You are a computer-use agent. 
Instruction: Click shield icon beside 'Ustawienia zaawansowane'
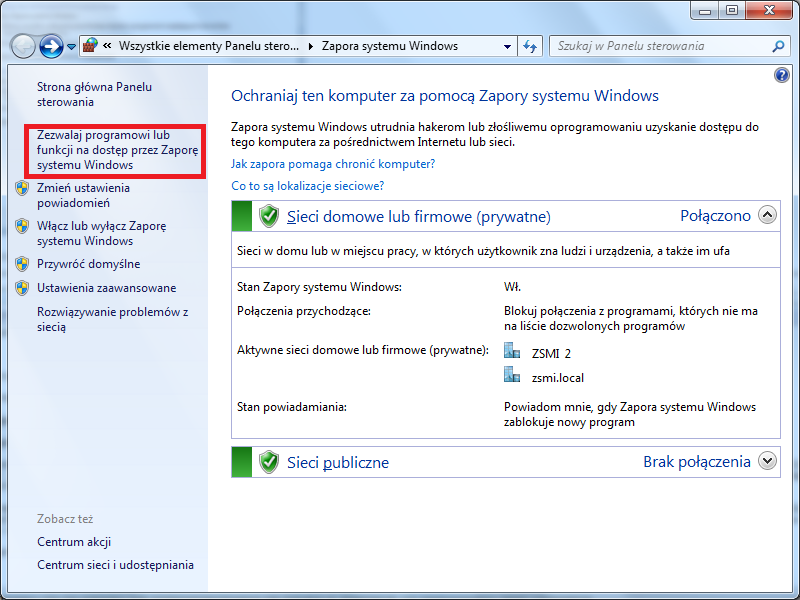[22, 288]
